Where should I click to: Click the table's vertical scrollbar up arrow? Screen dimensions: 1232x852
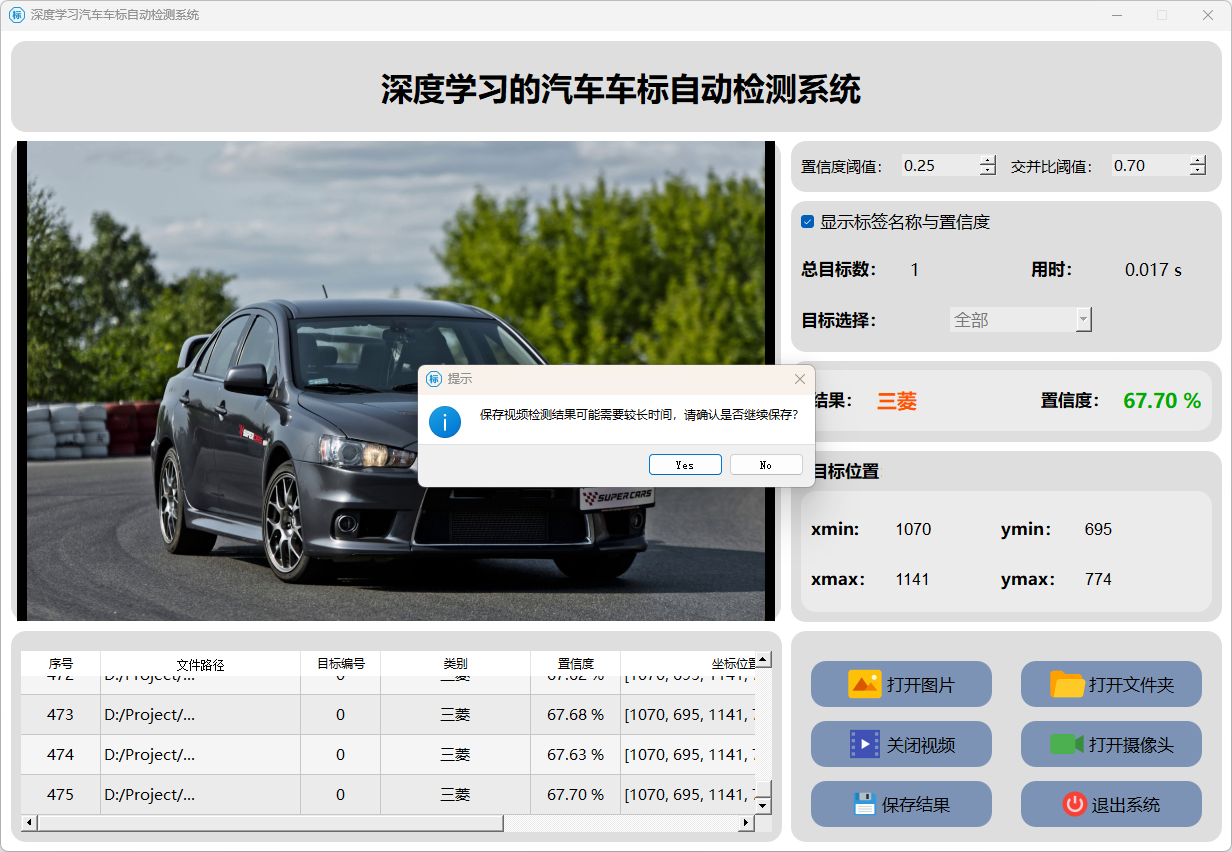(x=762, y=660)
